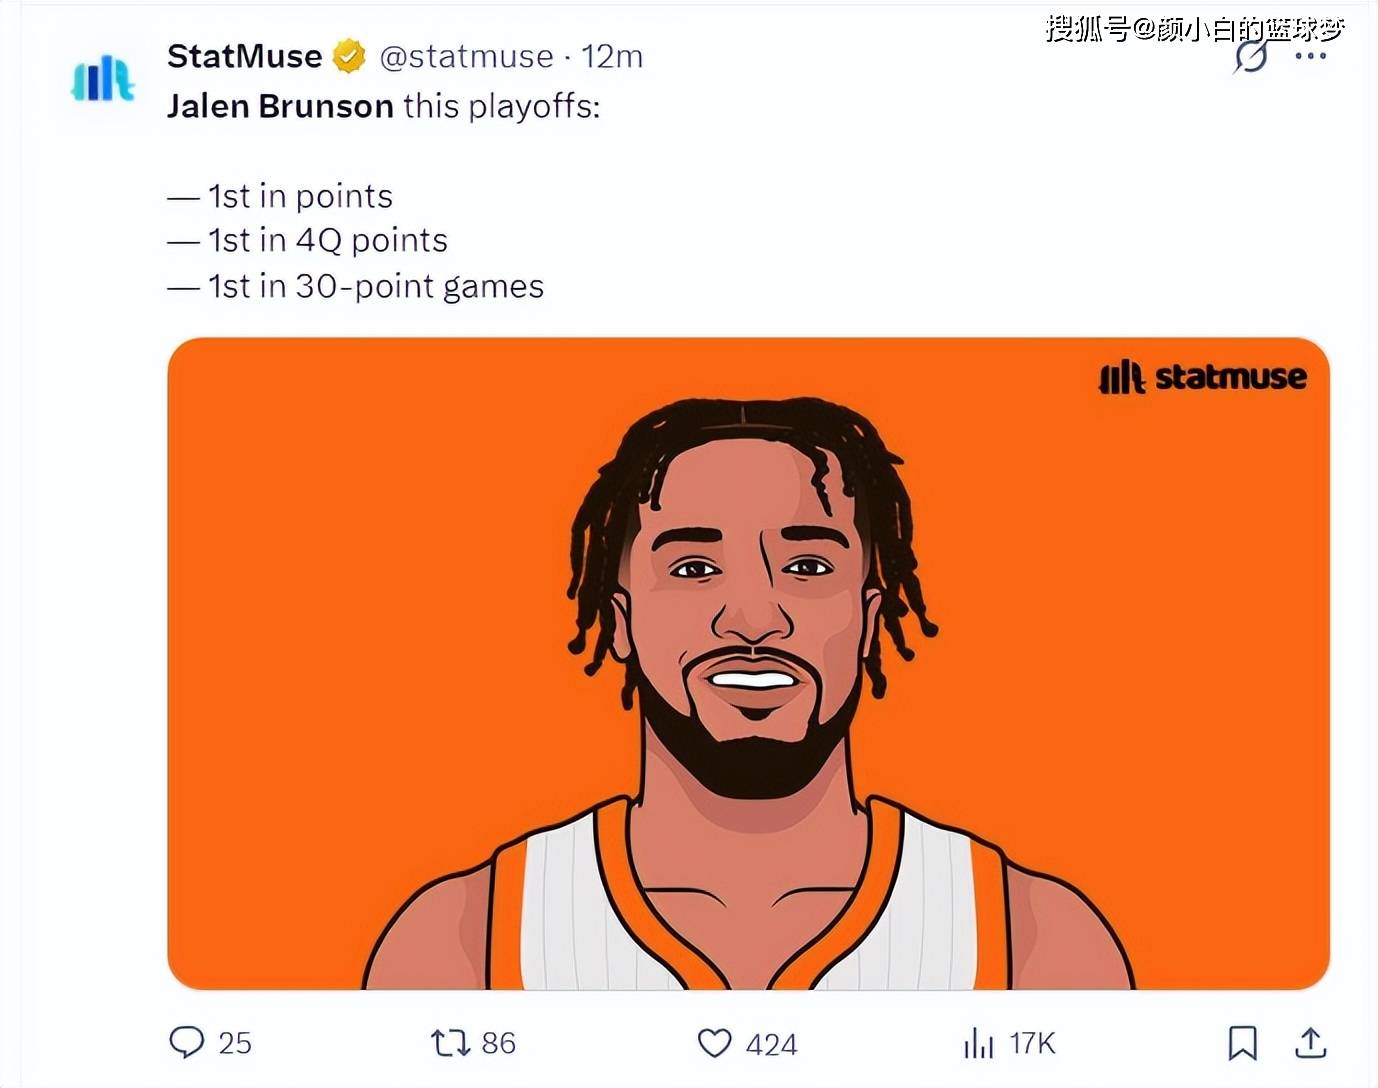1378x1088 pixels.
Task: Retweet the StatMuse post
Action: click(450, 1043)
